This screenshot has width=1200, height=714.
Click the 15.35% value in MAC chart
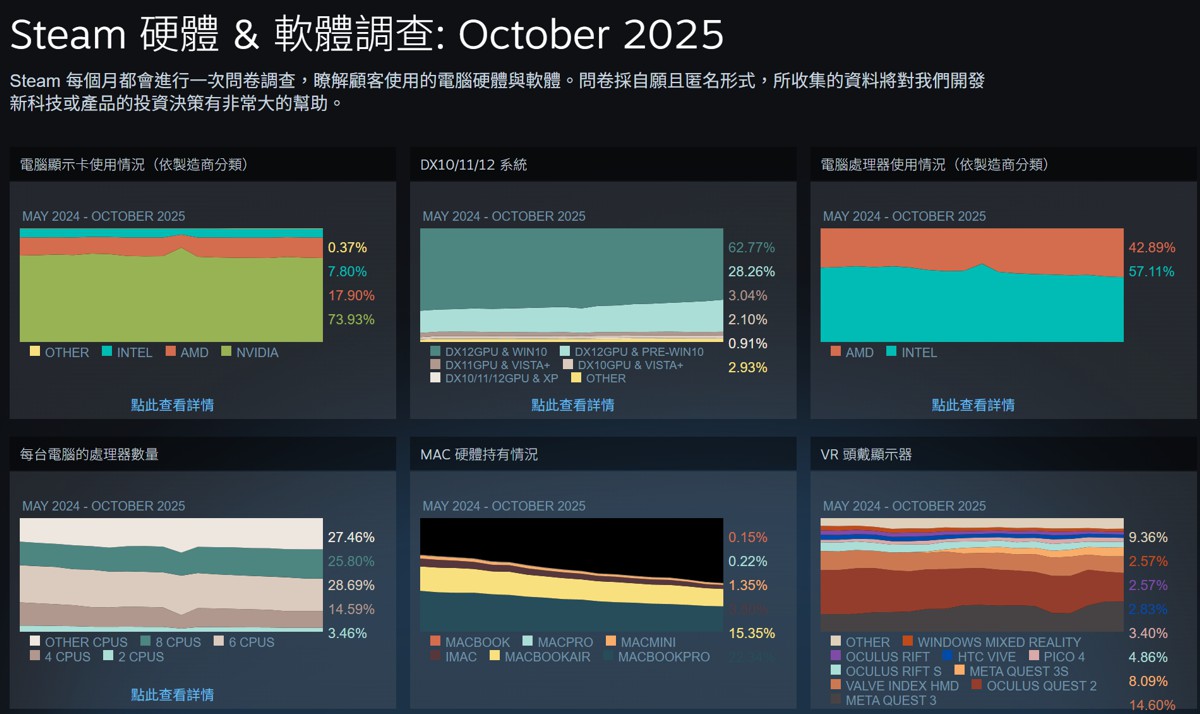coord(751,633)
